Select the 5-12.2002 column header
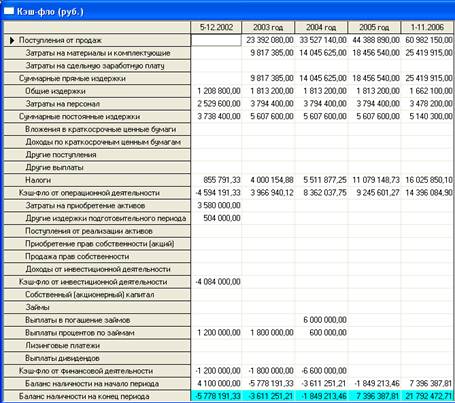Screen dimensions: 455x403 [216, 27]
